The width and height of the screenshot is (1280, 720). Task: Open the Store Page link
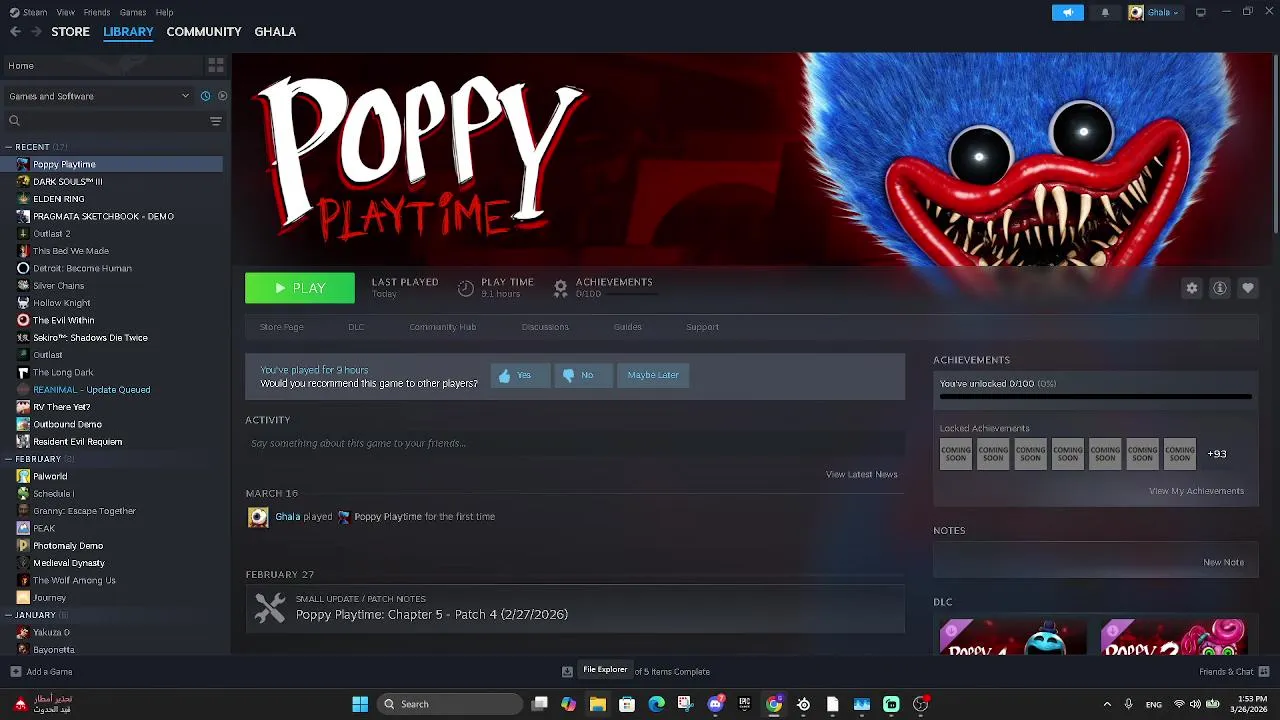282,327
